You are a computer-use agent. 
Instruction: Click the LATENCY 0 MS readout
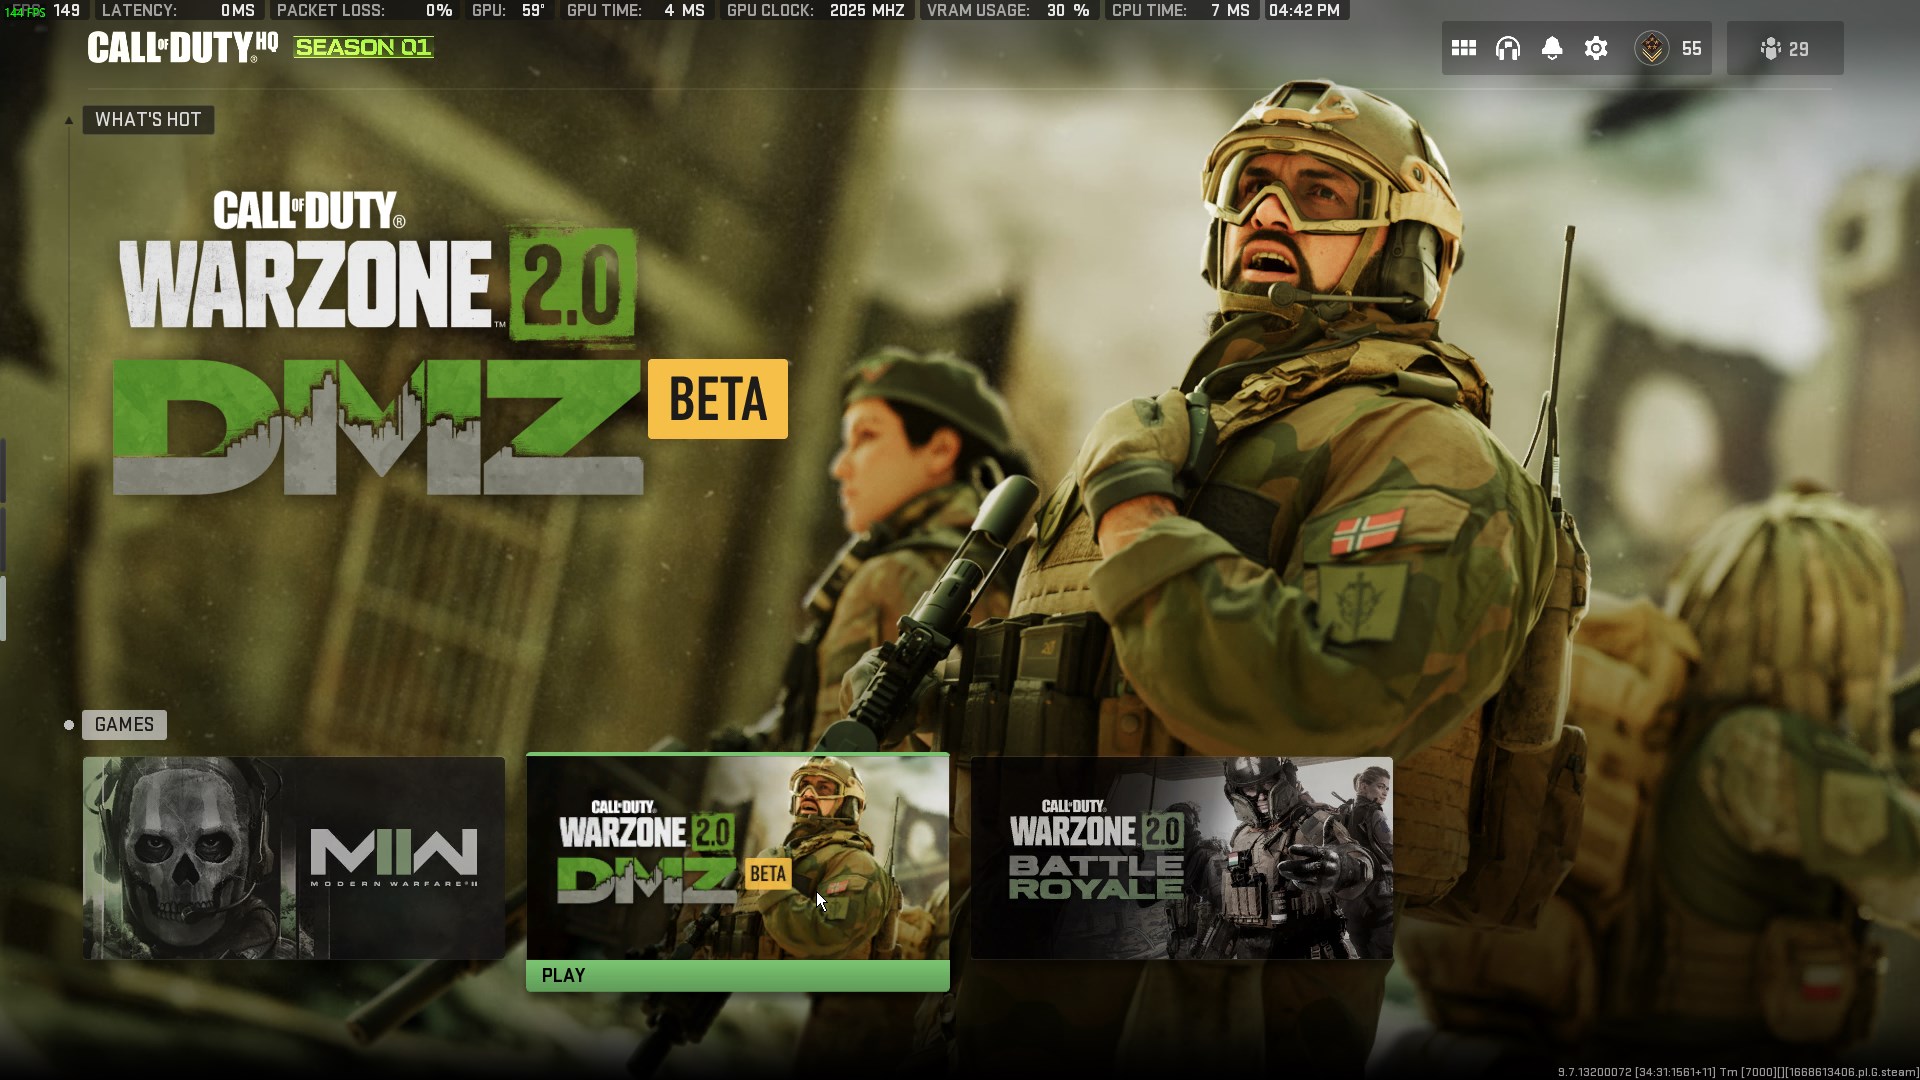point(179,10)
